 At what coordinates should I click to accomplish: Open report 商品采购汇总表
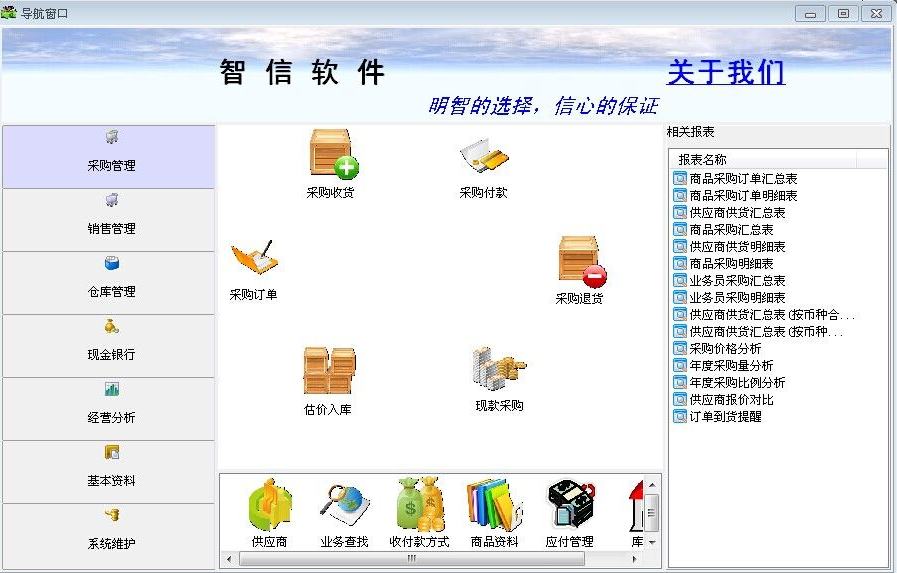pyautogui.click(x=731, y=230)
